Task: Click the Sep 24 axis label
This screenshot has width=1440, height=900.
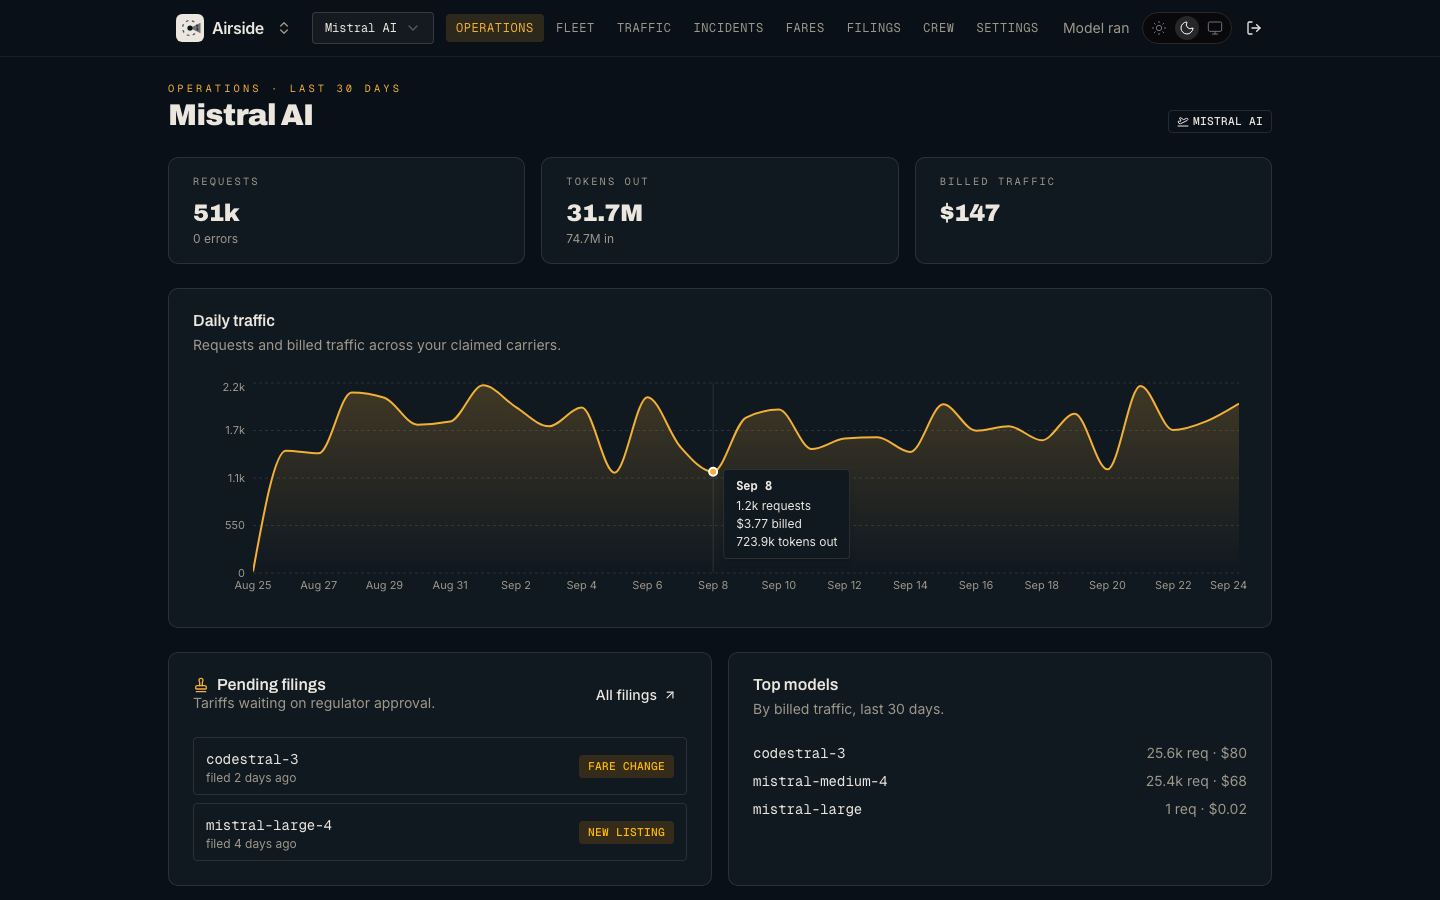Action: (1228, 585)
